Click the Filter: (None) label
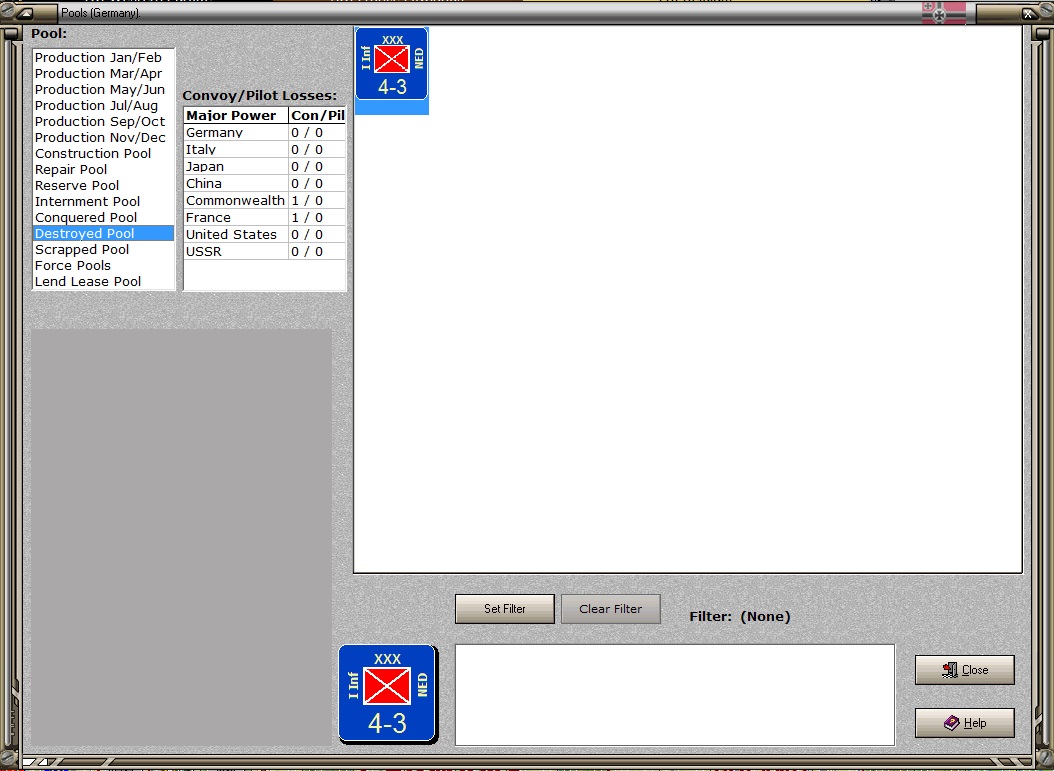The width and height of the screenshot is (1054, 771). [739, 616]
